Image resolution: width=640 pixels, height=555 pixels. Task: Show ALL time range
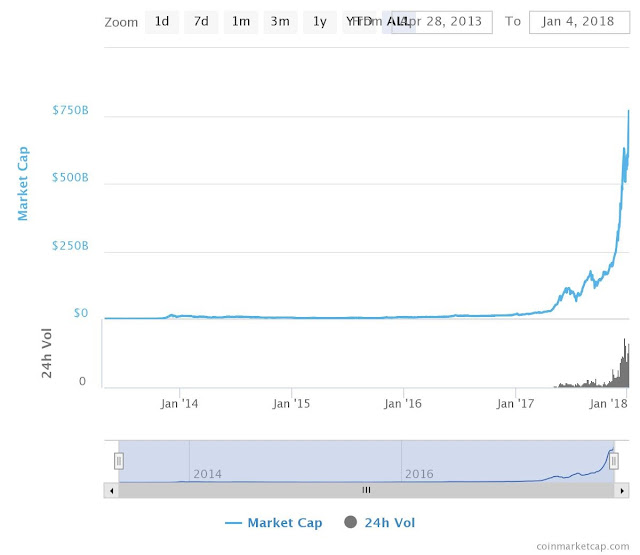[397, 21]
